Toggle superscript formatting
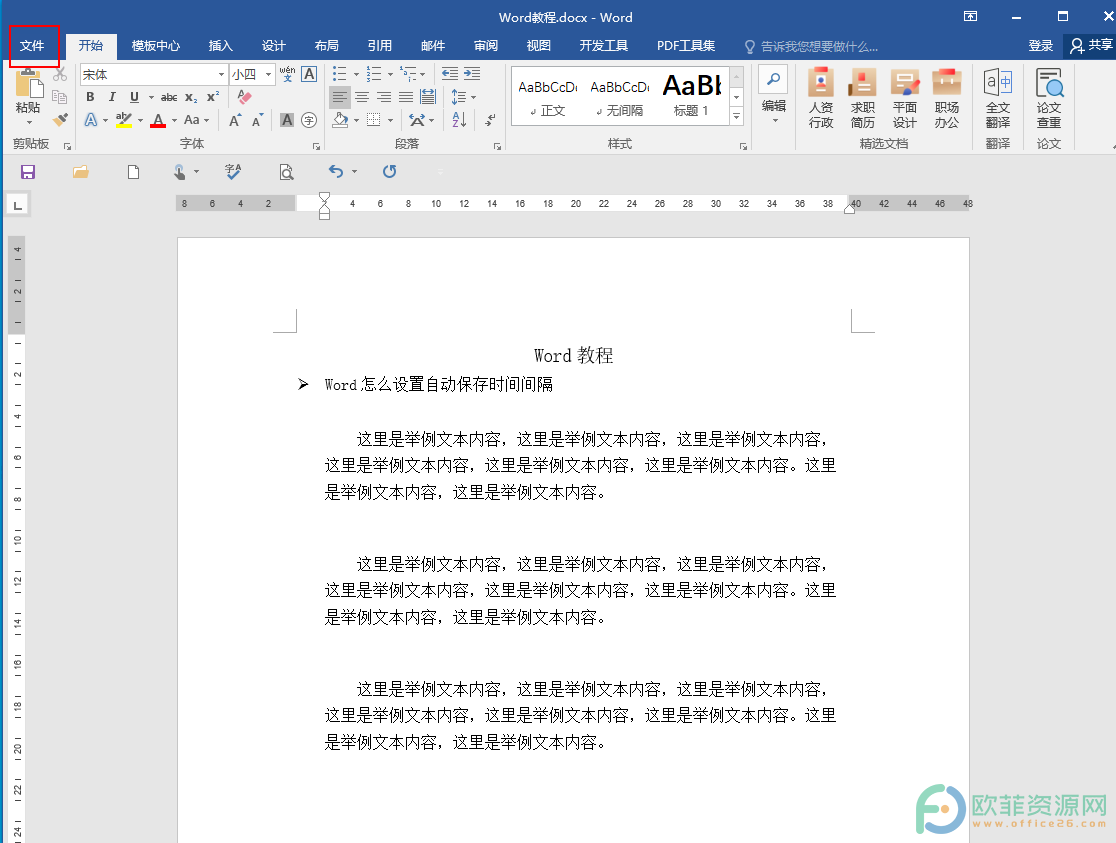 pos(213,97)
